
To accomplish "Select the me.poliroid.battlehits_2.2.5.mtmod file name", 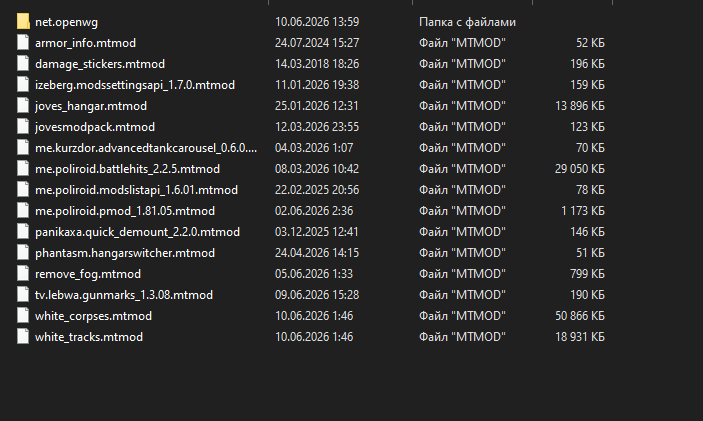I will [127, 169].
